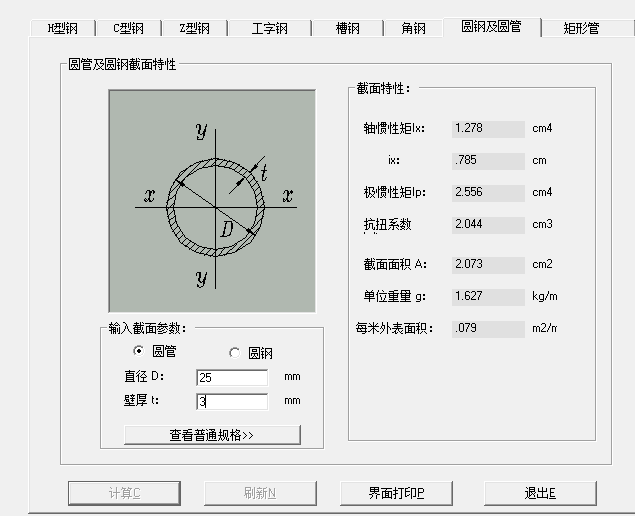
Task: Click the cm3 unit label
Action: point(542,224)
